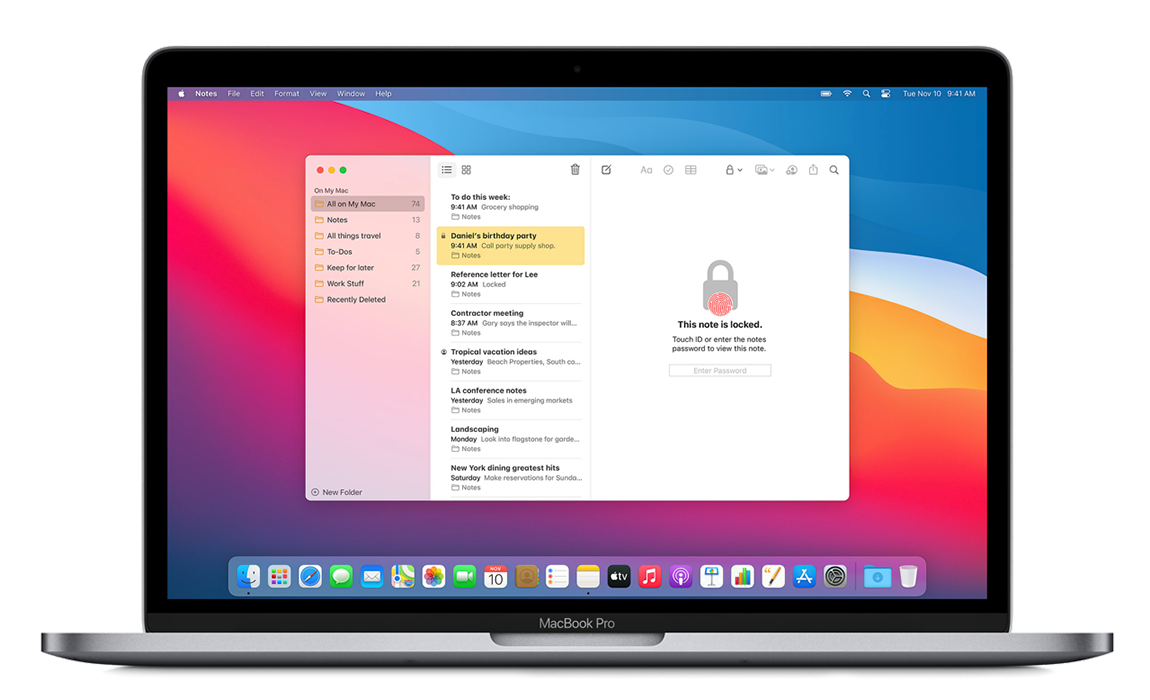
Task: Open Control Center in the menu bar
Action: 886,94
